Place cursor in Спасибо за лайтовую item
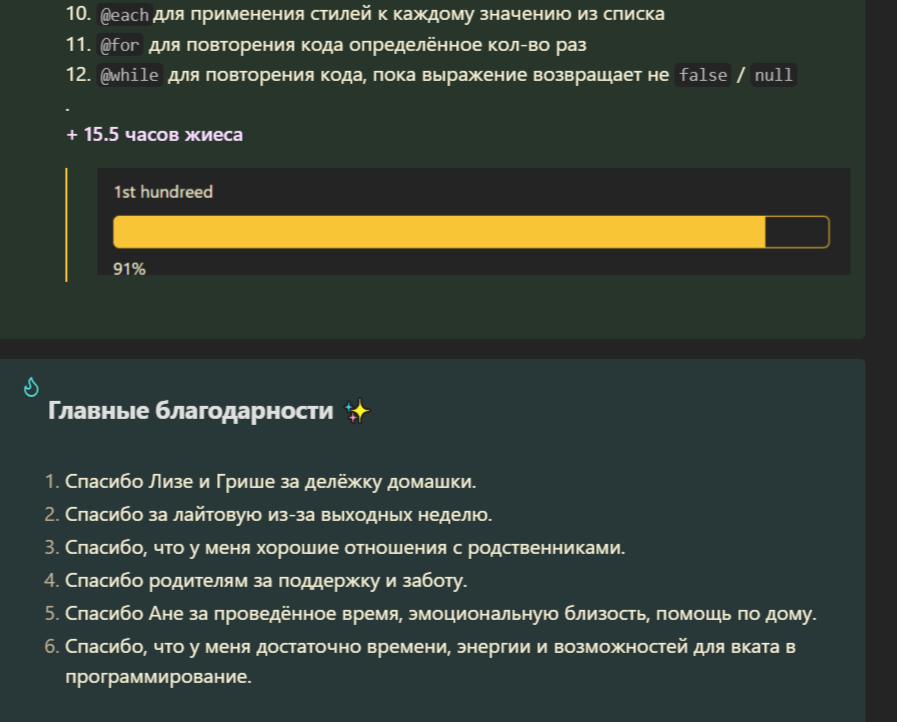 pyautogui.click(x=279, y=514)
